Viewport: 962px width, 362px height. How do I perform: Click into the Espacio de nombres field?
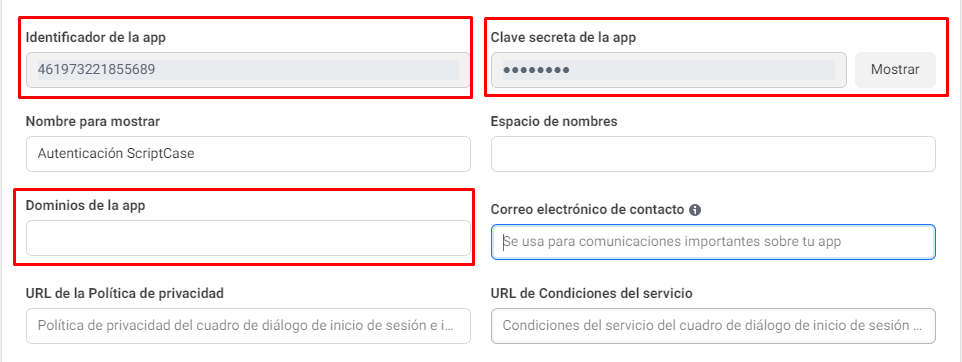(x=713, y=154)
